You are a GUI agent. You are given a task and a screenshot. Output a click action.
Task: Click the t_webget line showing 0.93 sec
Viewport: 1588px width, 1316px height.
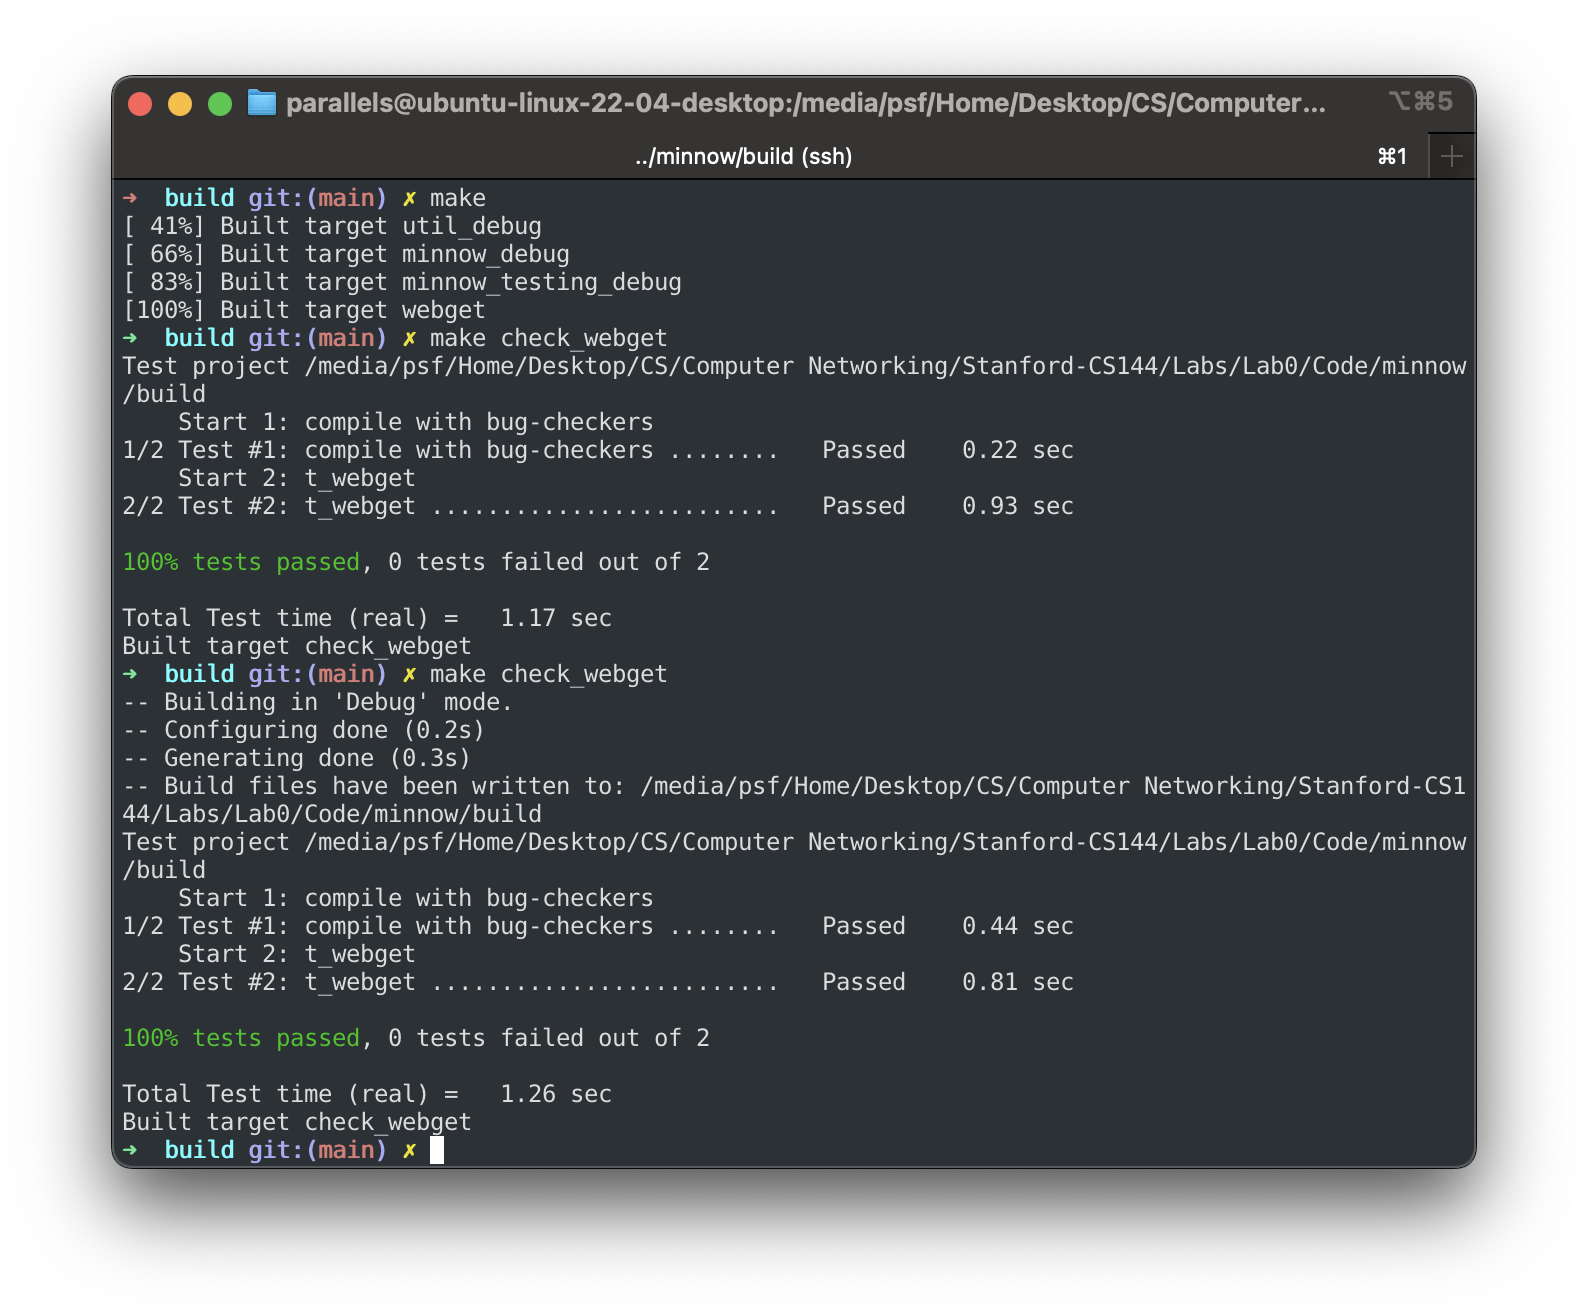coord(598,506)
